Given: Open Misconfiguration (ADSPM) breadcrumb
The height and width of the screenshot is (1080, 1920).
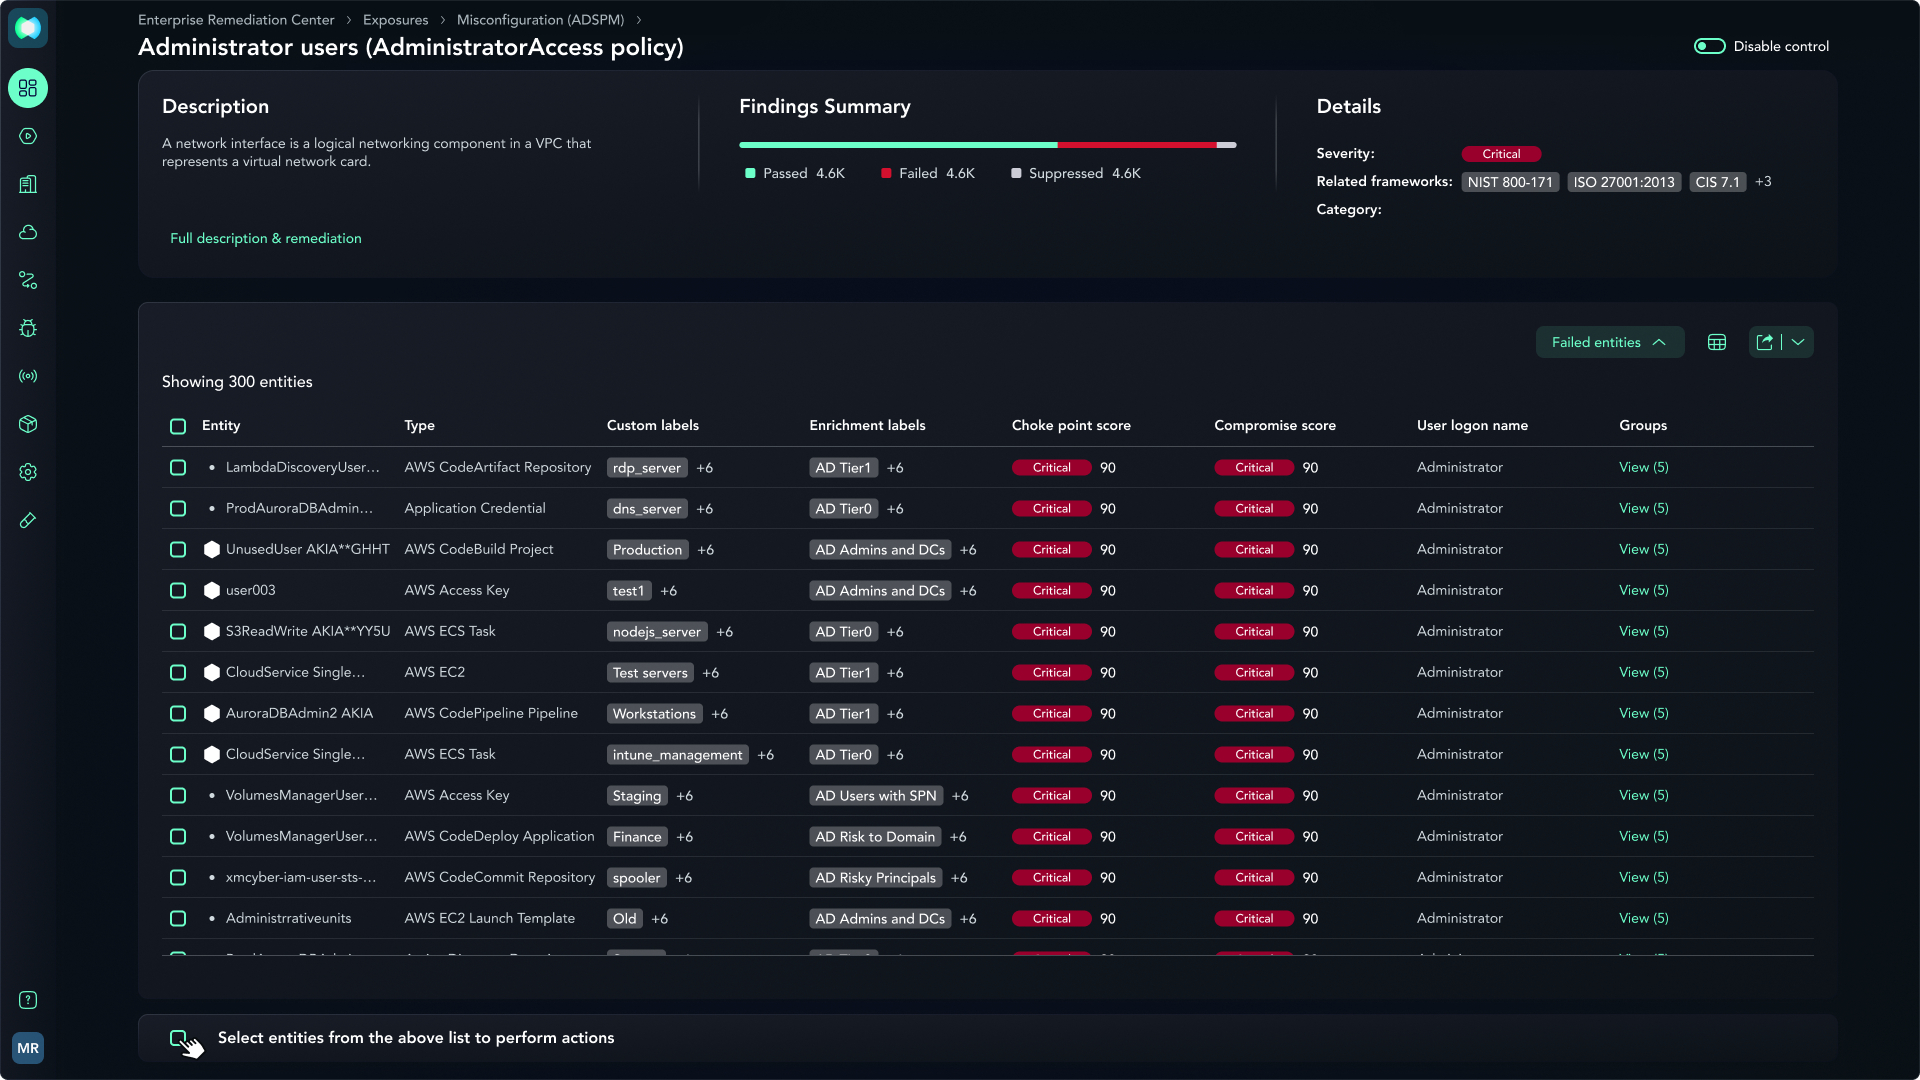Looking at the screenshot, I should point(540,20).
